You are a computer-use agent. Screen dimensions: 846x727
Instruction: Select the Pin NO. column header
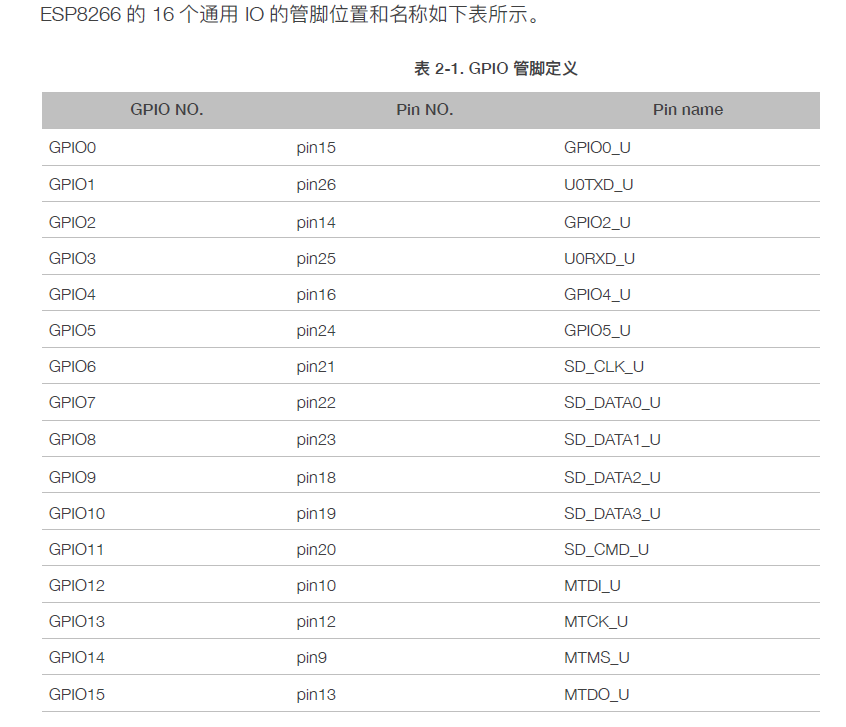[425, 110]
